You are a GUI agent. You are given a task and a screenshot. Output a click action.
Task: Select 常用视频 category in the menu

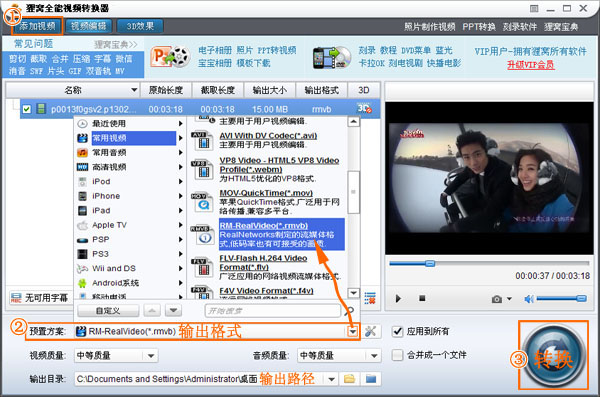click(x=134, y=138)
